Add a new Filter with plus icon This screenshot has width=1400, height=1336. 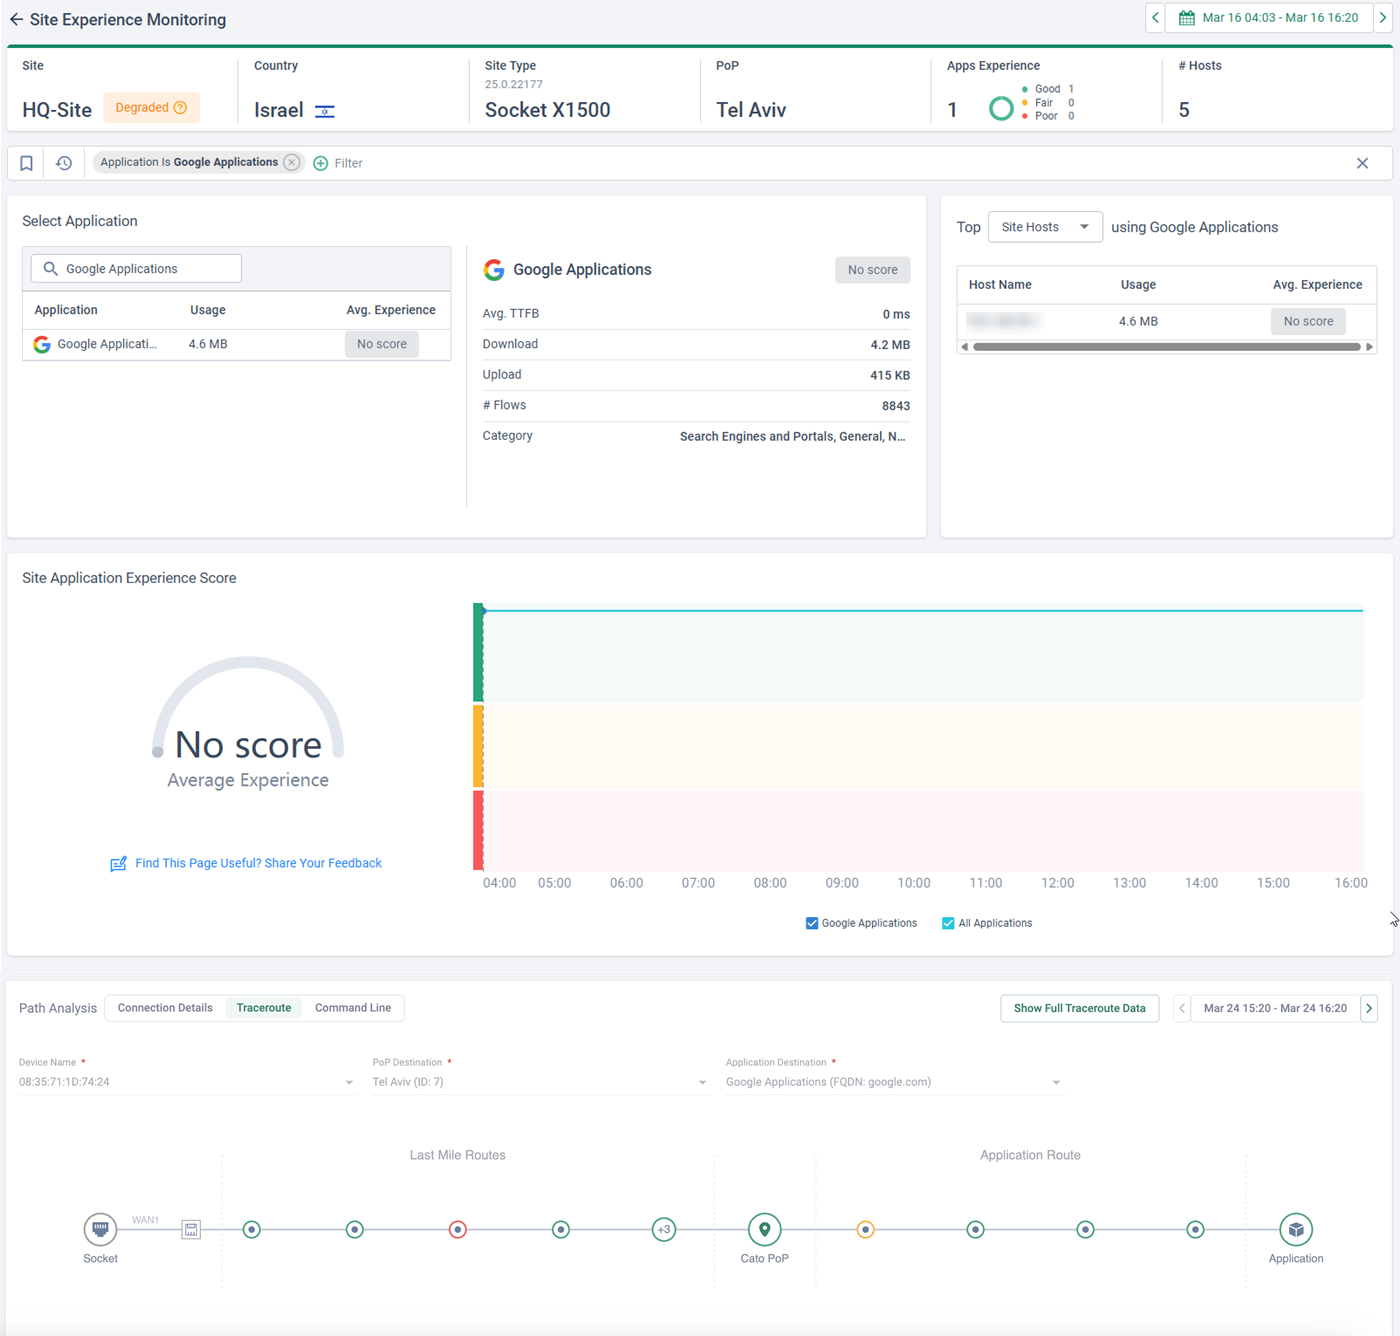[338, 163]
